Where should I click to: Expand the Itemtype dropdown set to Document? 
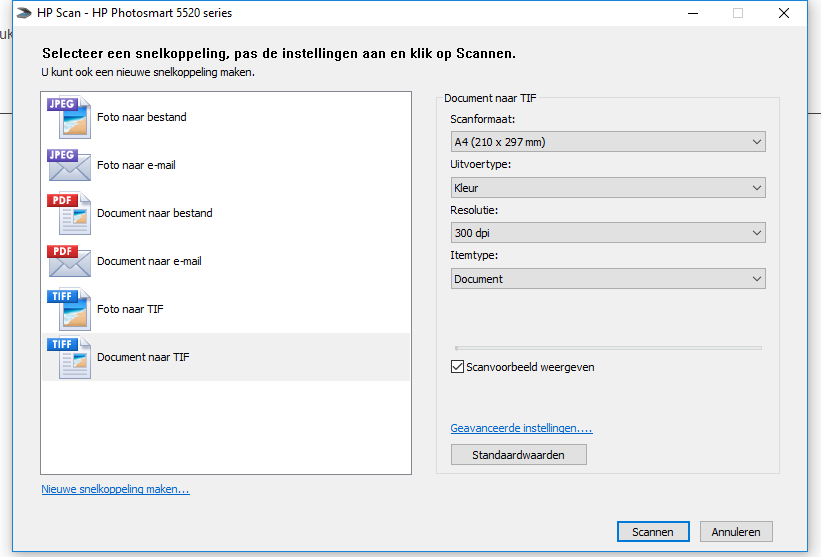[x=608, y=279]
